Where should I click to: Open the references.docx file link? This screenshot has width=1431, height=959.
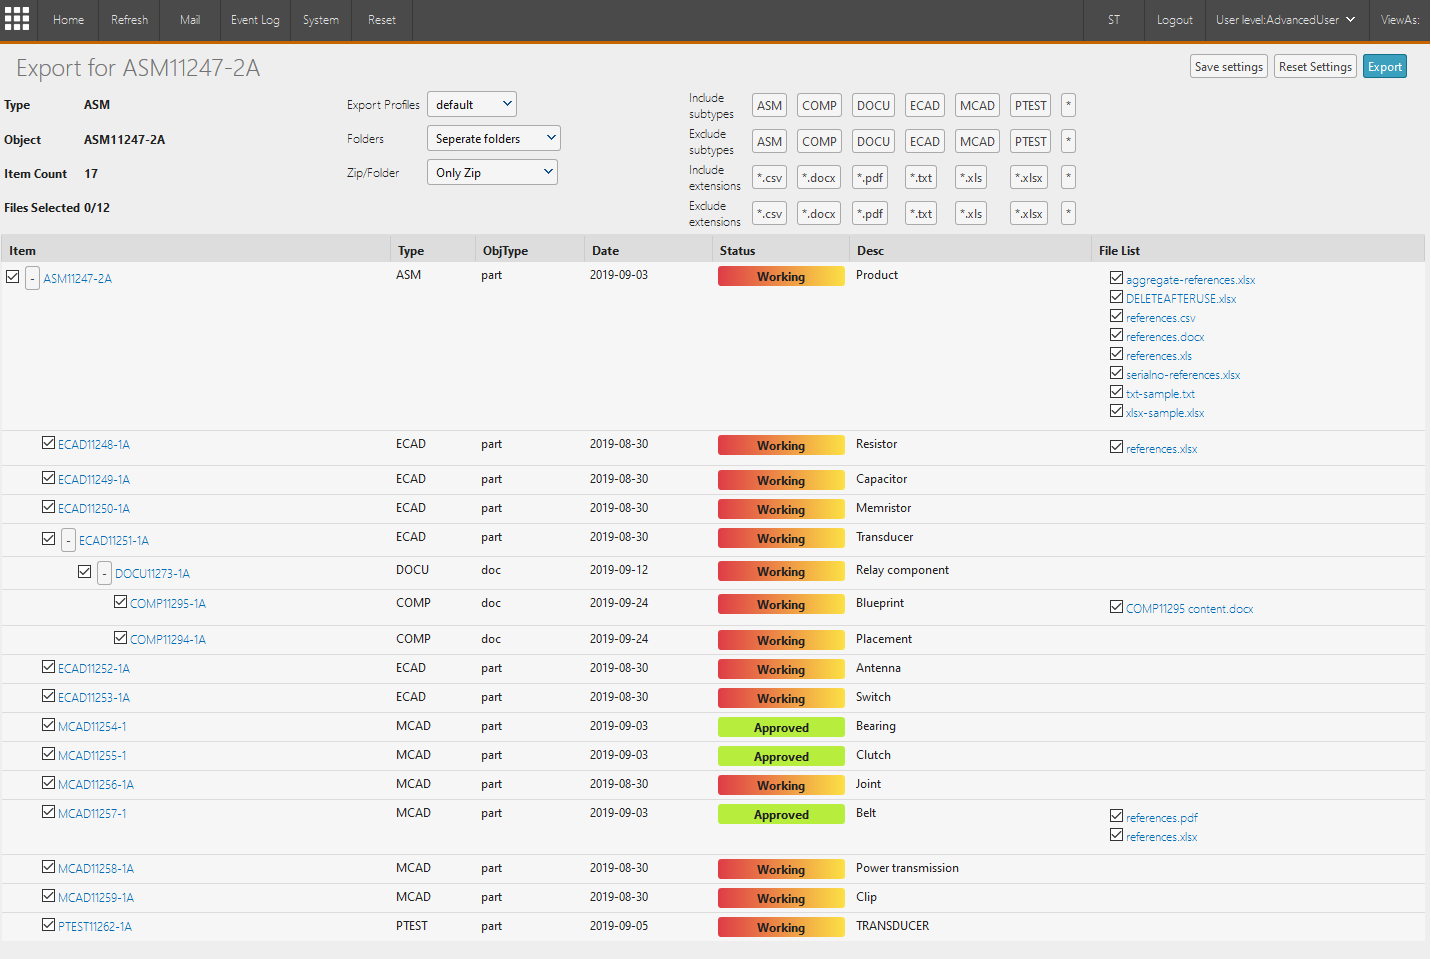(x=1165, y=337)
